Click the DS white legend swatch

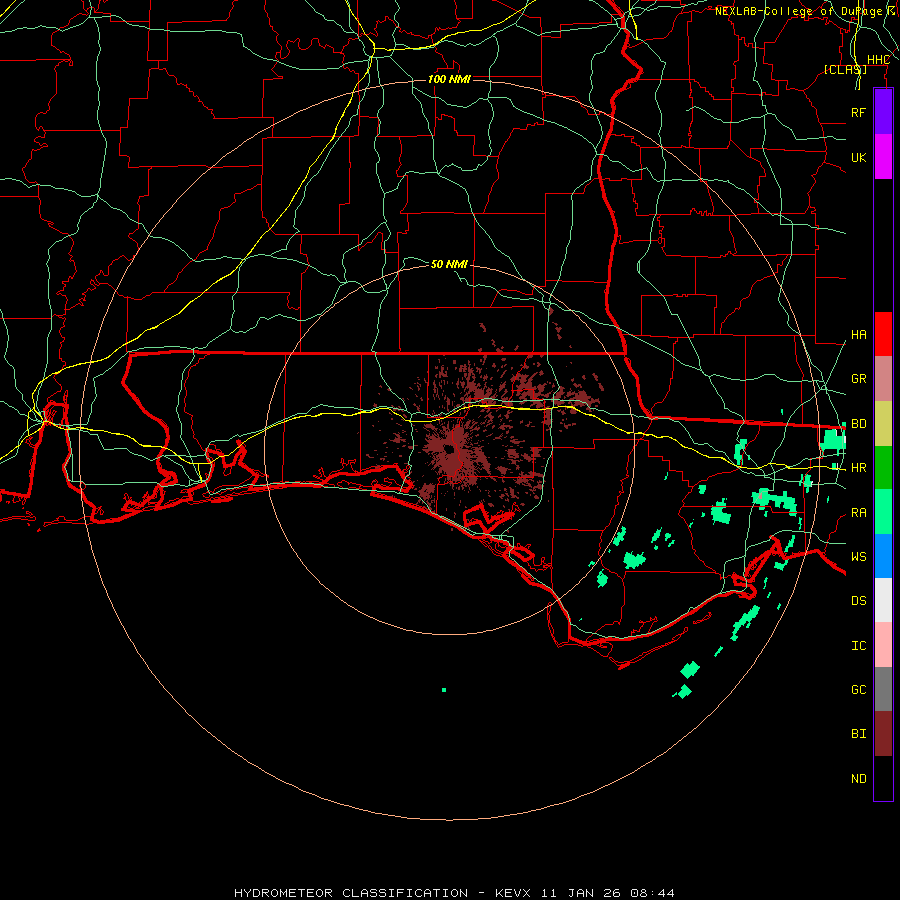pos(883,600)
